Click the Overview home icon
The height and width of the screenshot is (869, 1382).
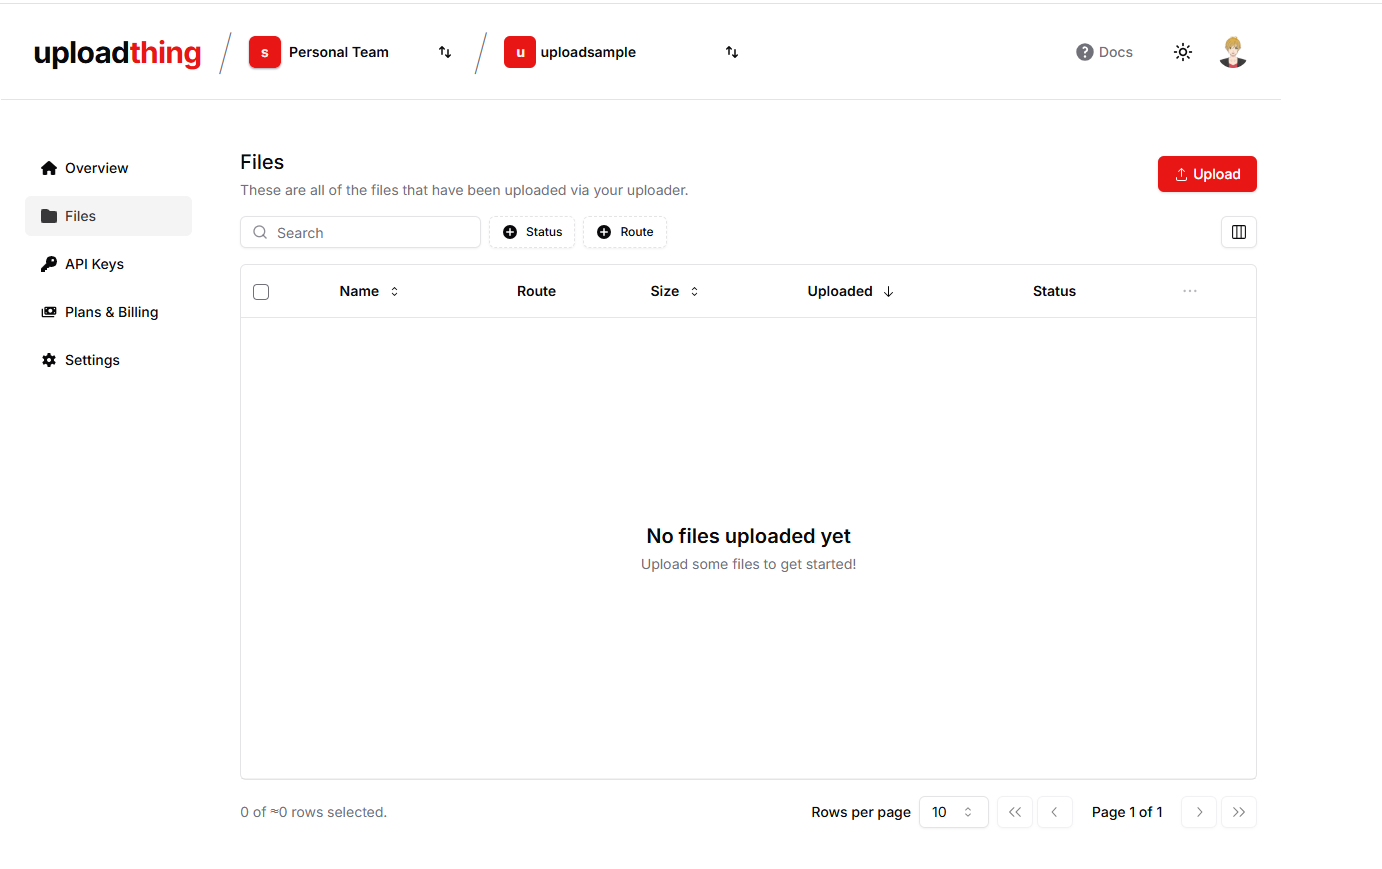tap(49, 168)
